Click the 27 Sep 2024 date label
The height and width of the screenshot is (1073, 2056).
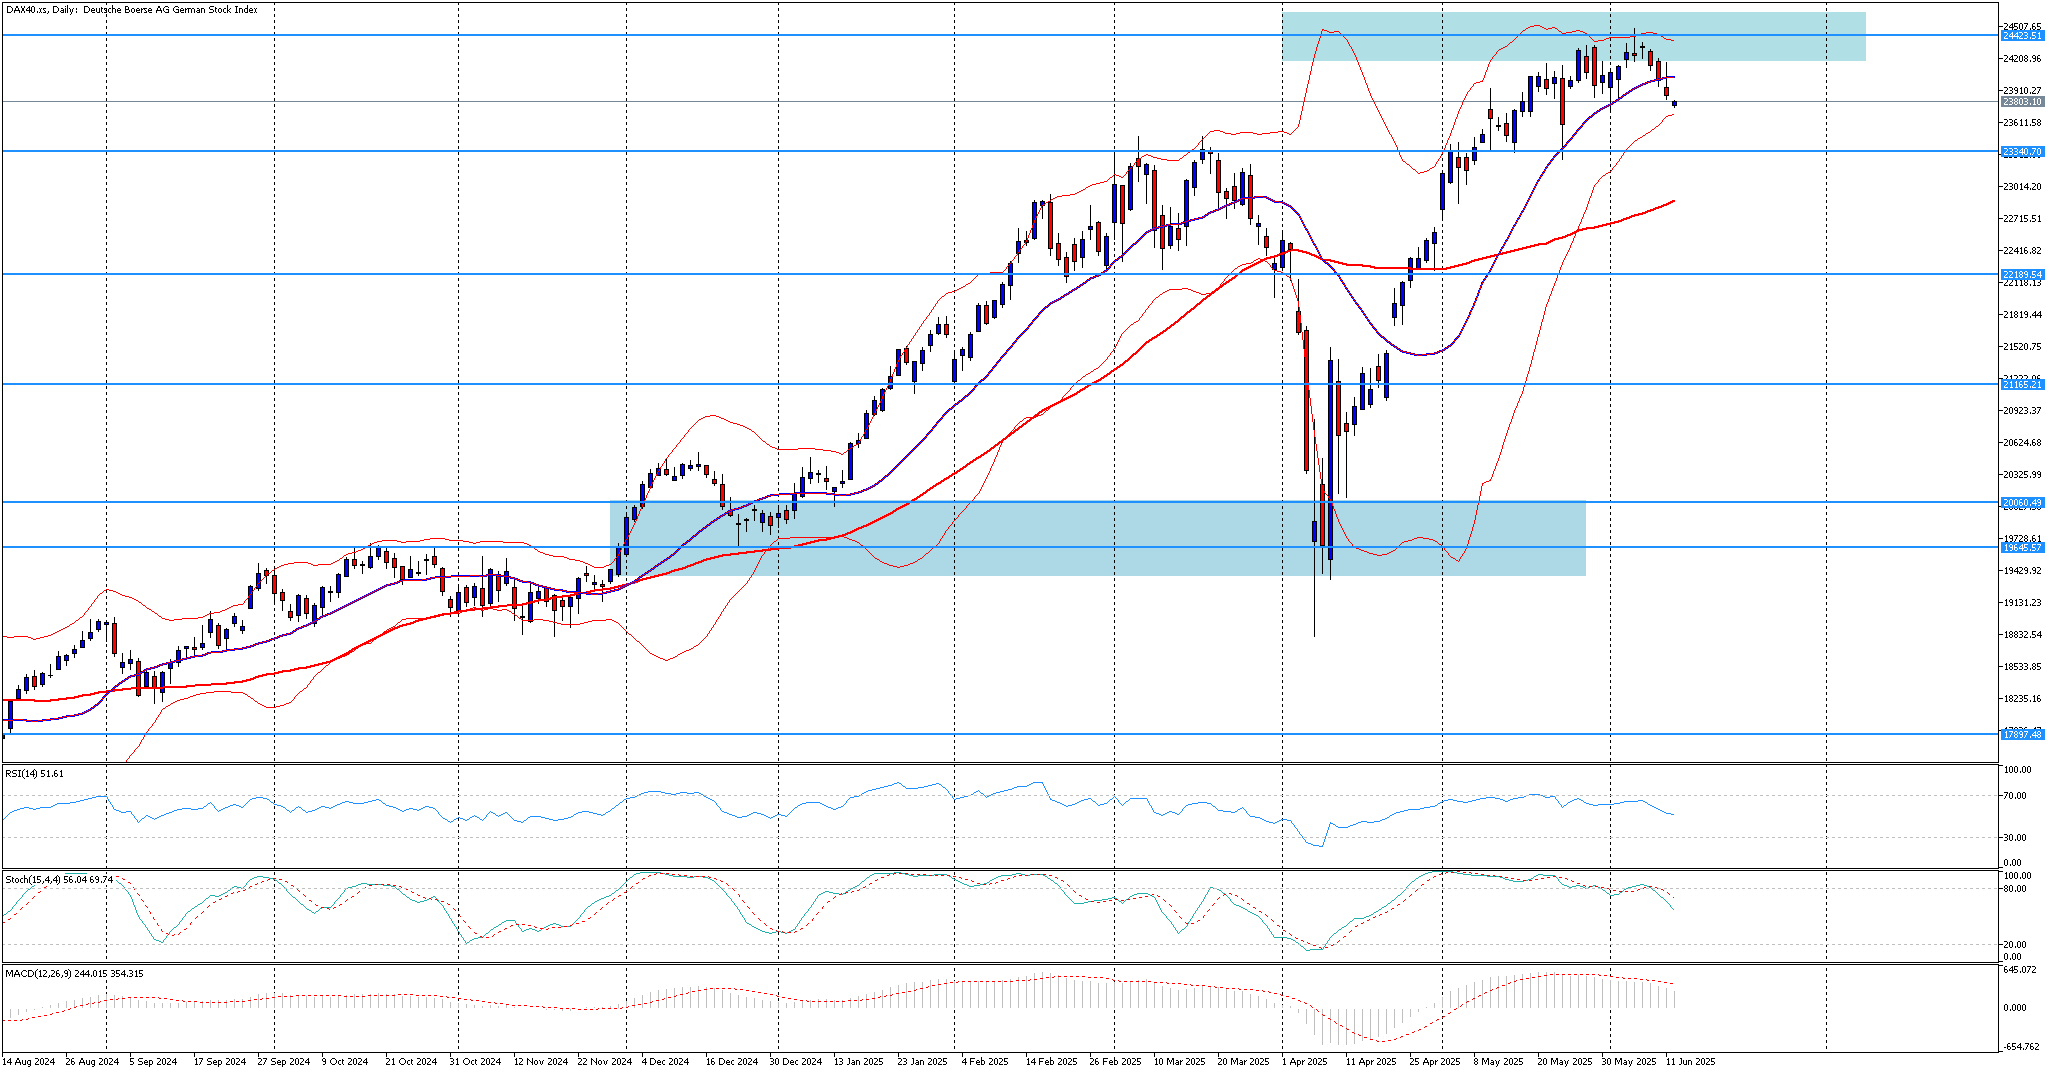(x=284, y=1062)
